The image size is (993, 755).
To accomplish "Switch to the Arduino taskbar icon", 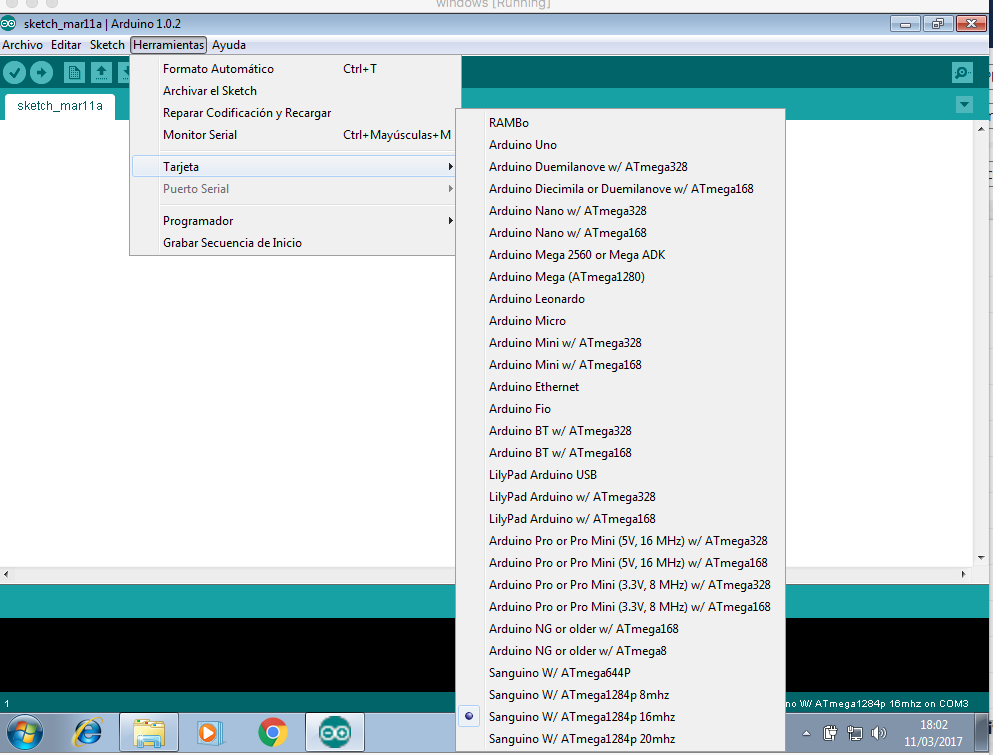I will coord(334,733).
